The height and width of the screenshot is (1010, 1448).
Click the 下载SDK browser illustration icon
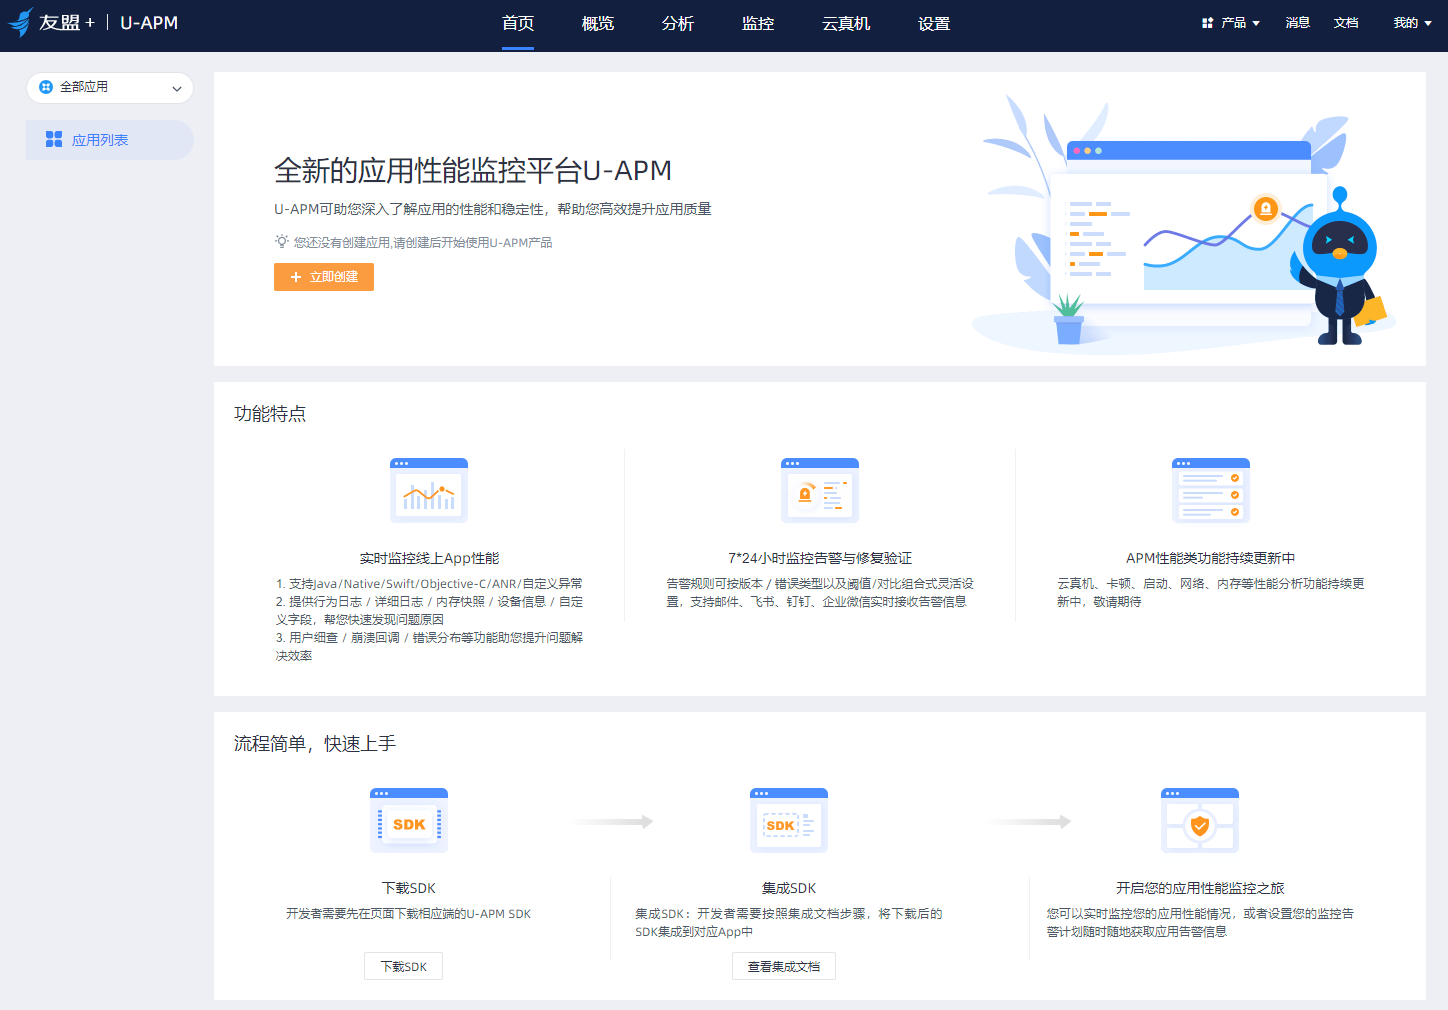408,820
